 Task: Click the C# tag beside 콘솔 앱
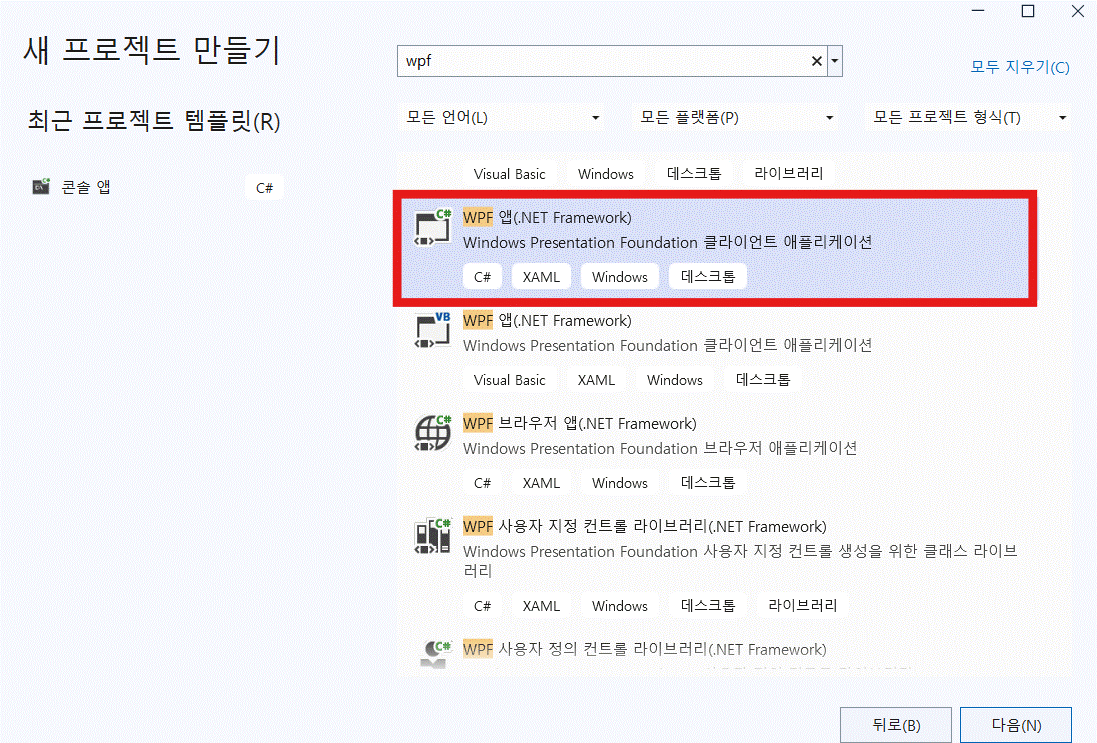pos(264,187)
